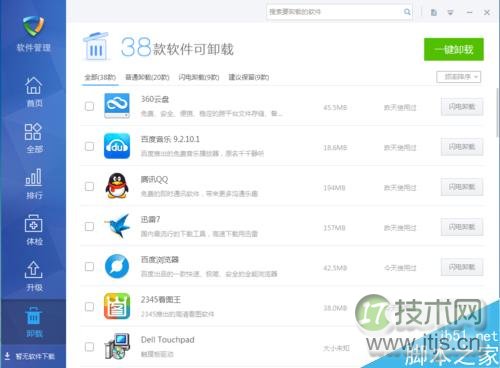This screenshot has height=368, width=500.
Task: Open the 体检 checkup section
Action: tap(34, 230)
